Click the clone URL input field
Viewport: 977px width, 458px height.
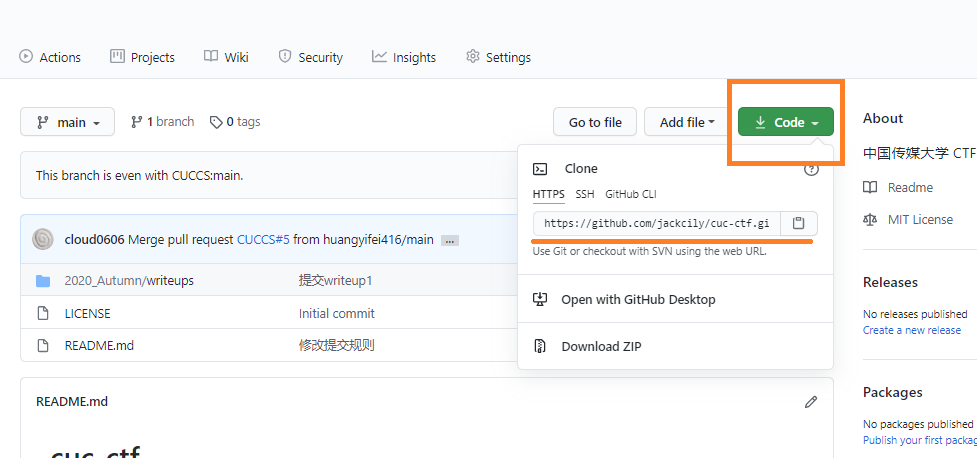(x=656, y=223)
